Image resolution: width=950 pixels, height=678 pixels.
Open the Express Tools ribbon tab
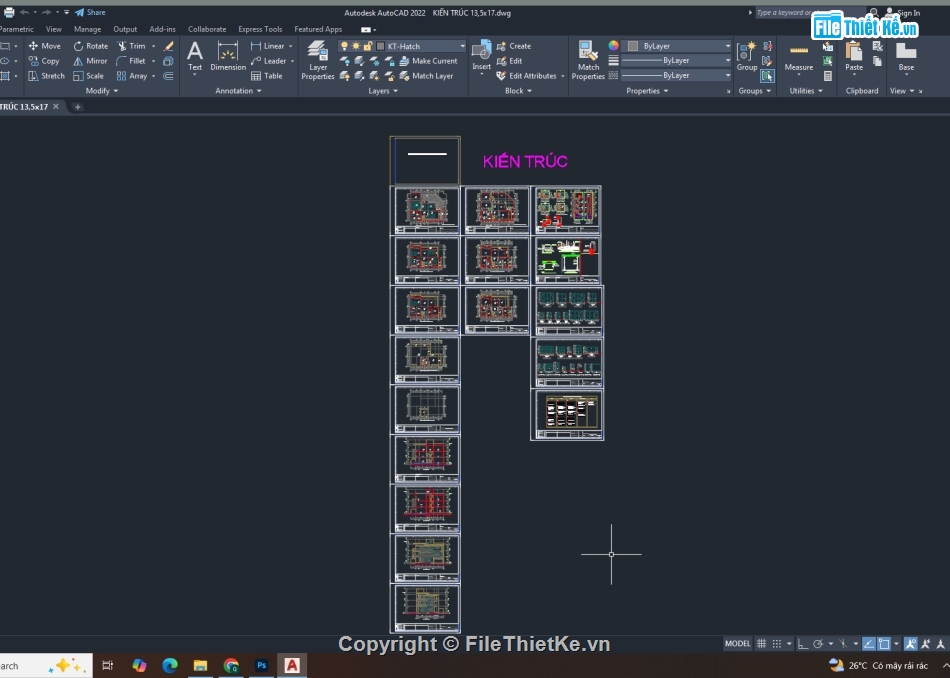[x=260, y=29]
